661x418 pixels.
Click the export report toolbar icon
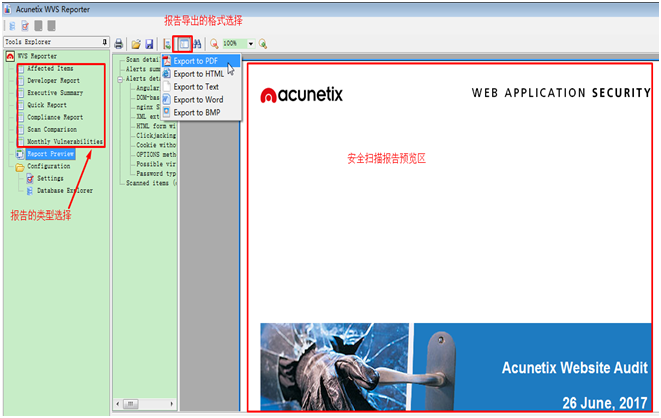(x=167, y=44)
